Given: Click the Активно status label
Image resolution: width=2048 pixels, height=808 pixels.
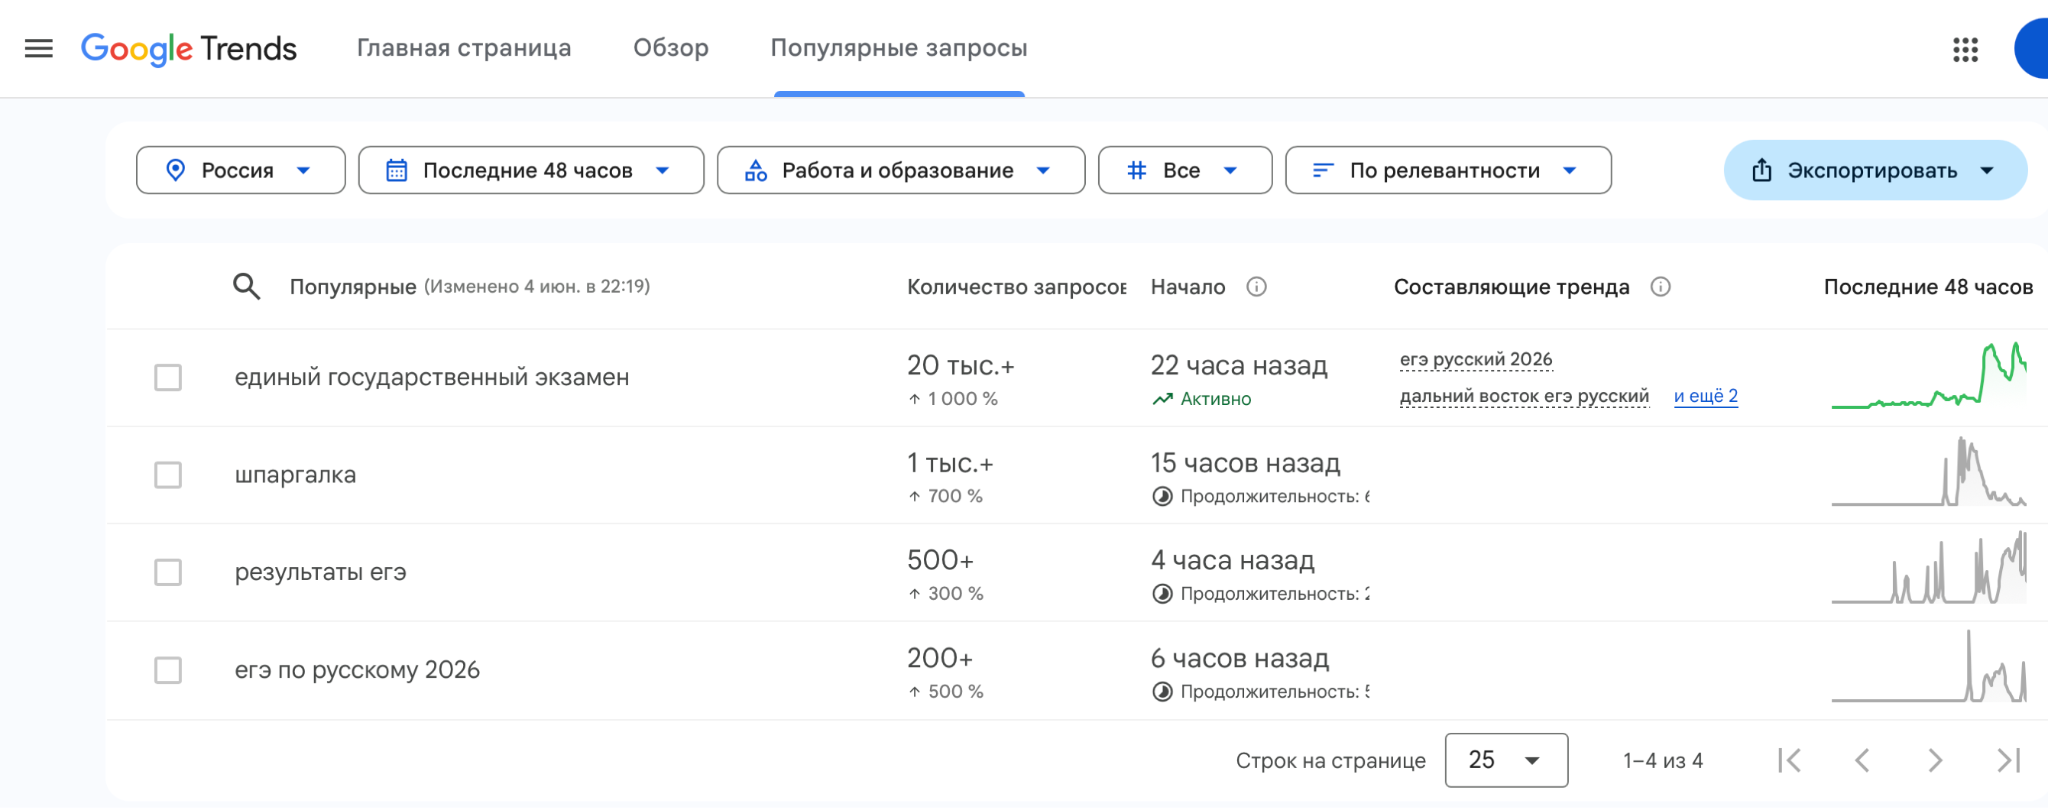Looking at the screenshot, I should tap(1216, 399).
